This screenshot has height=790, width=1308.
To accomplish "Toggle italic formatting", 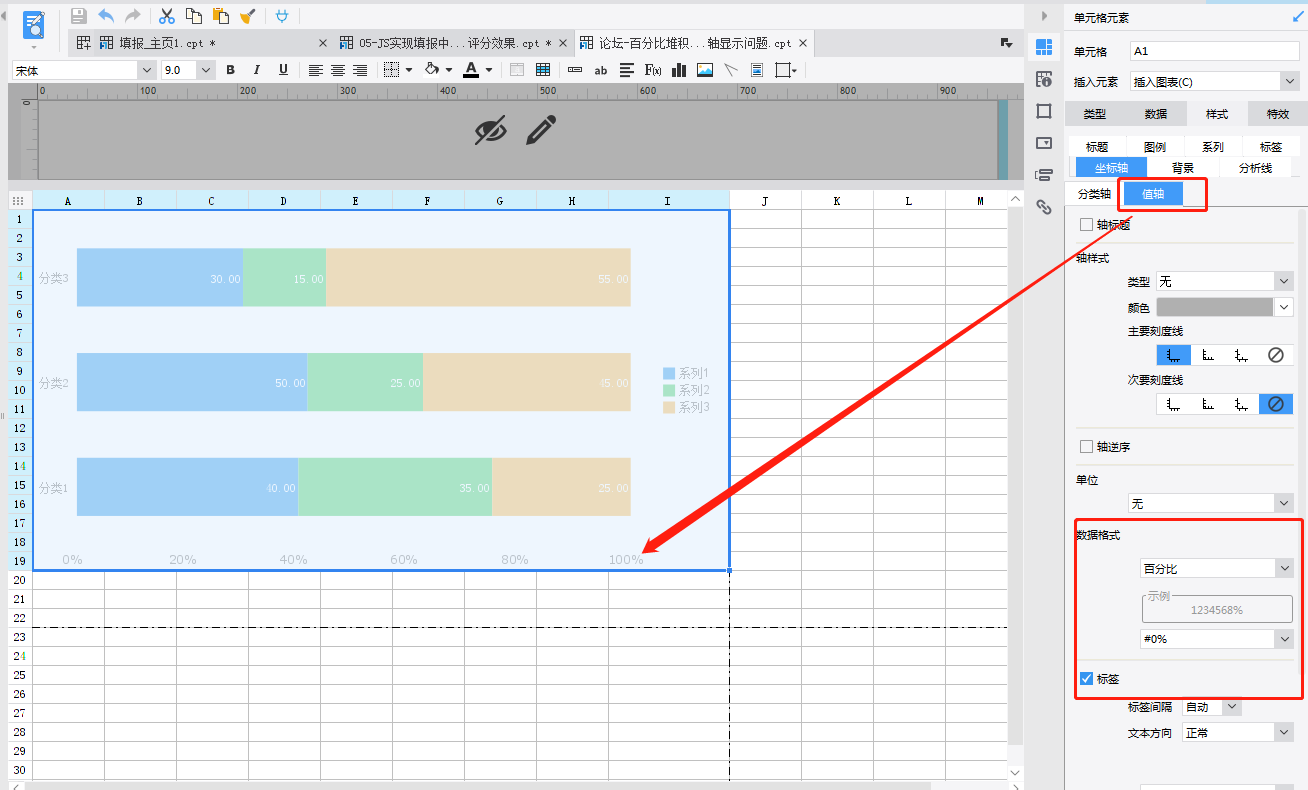I will coord(257,70).
